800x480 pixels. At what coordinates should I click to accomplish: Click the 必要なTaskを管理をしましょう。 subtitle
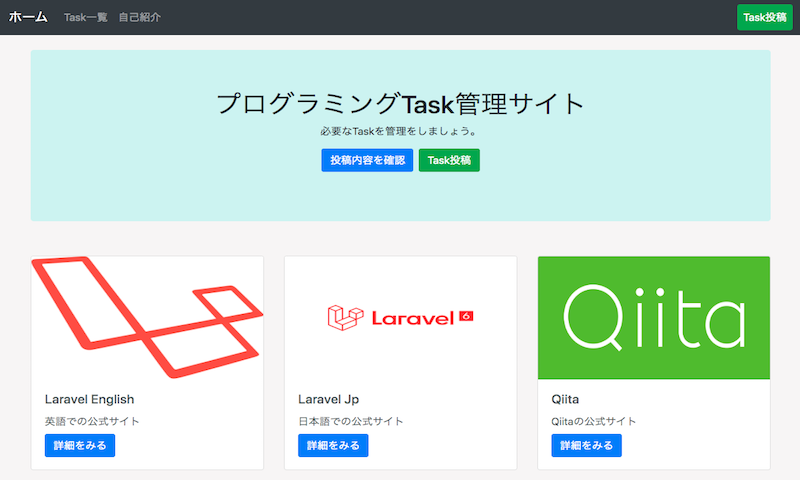400,132
